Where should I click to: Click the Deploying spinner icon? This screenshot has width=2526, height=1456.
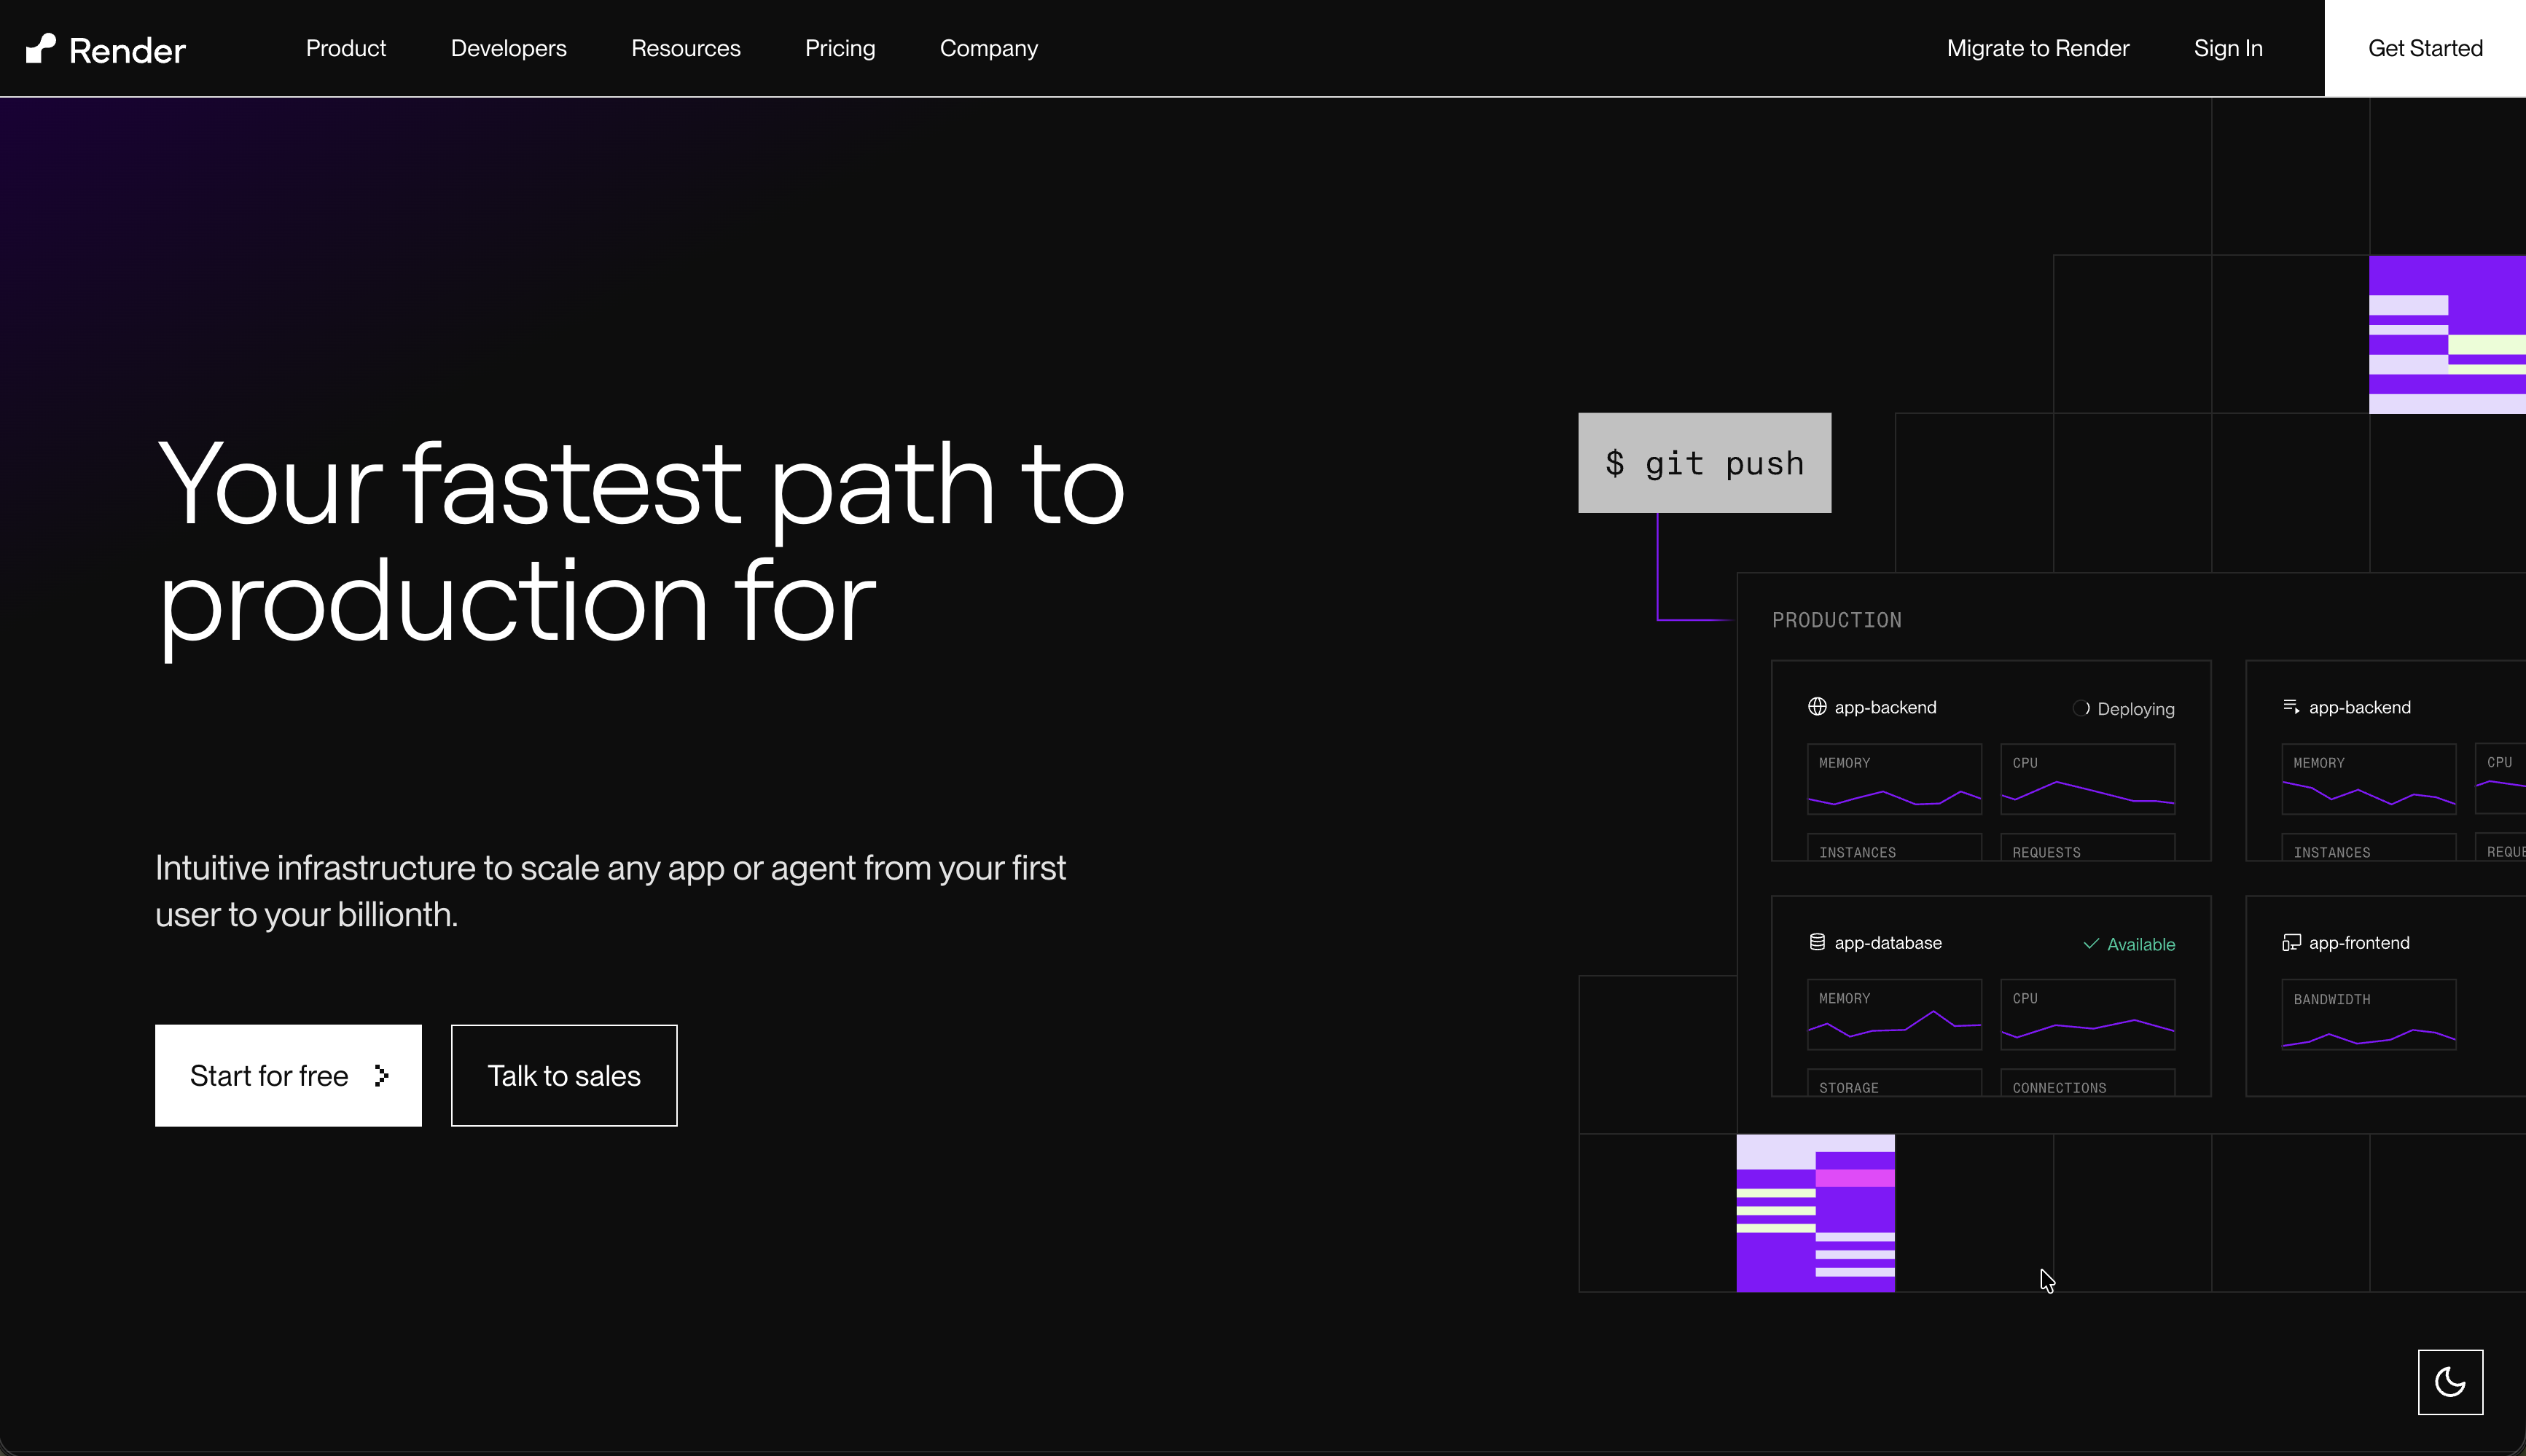pos(2081,708)
